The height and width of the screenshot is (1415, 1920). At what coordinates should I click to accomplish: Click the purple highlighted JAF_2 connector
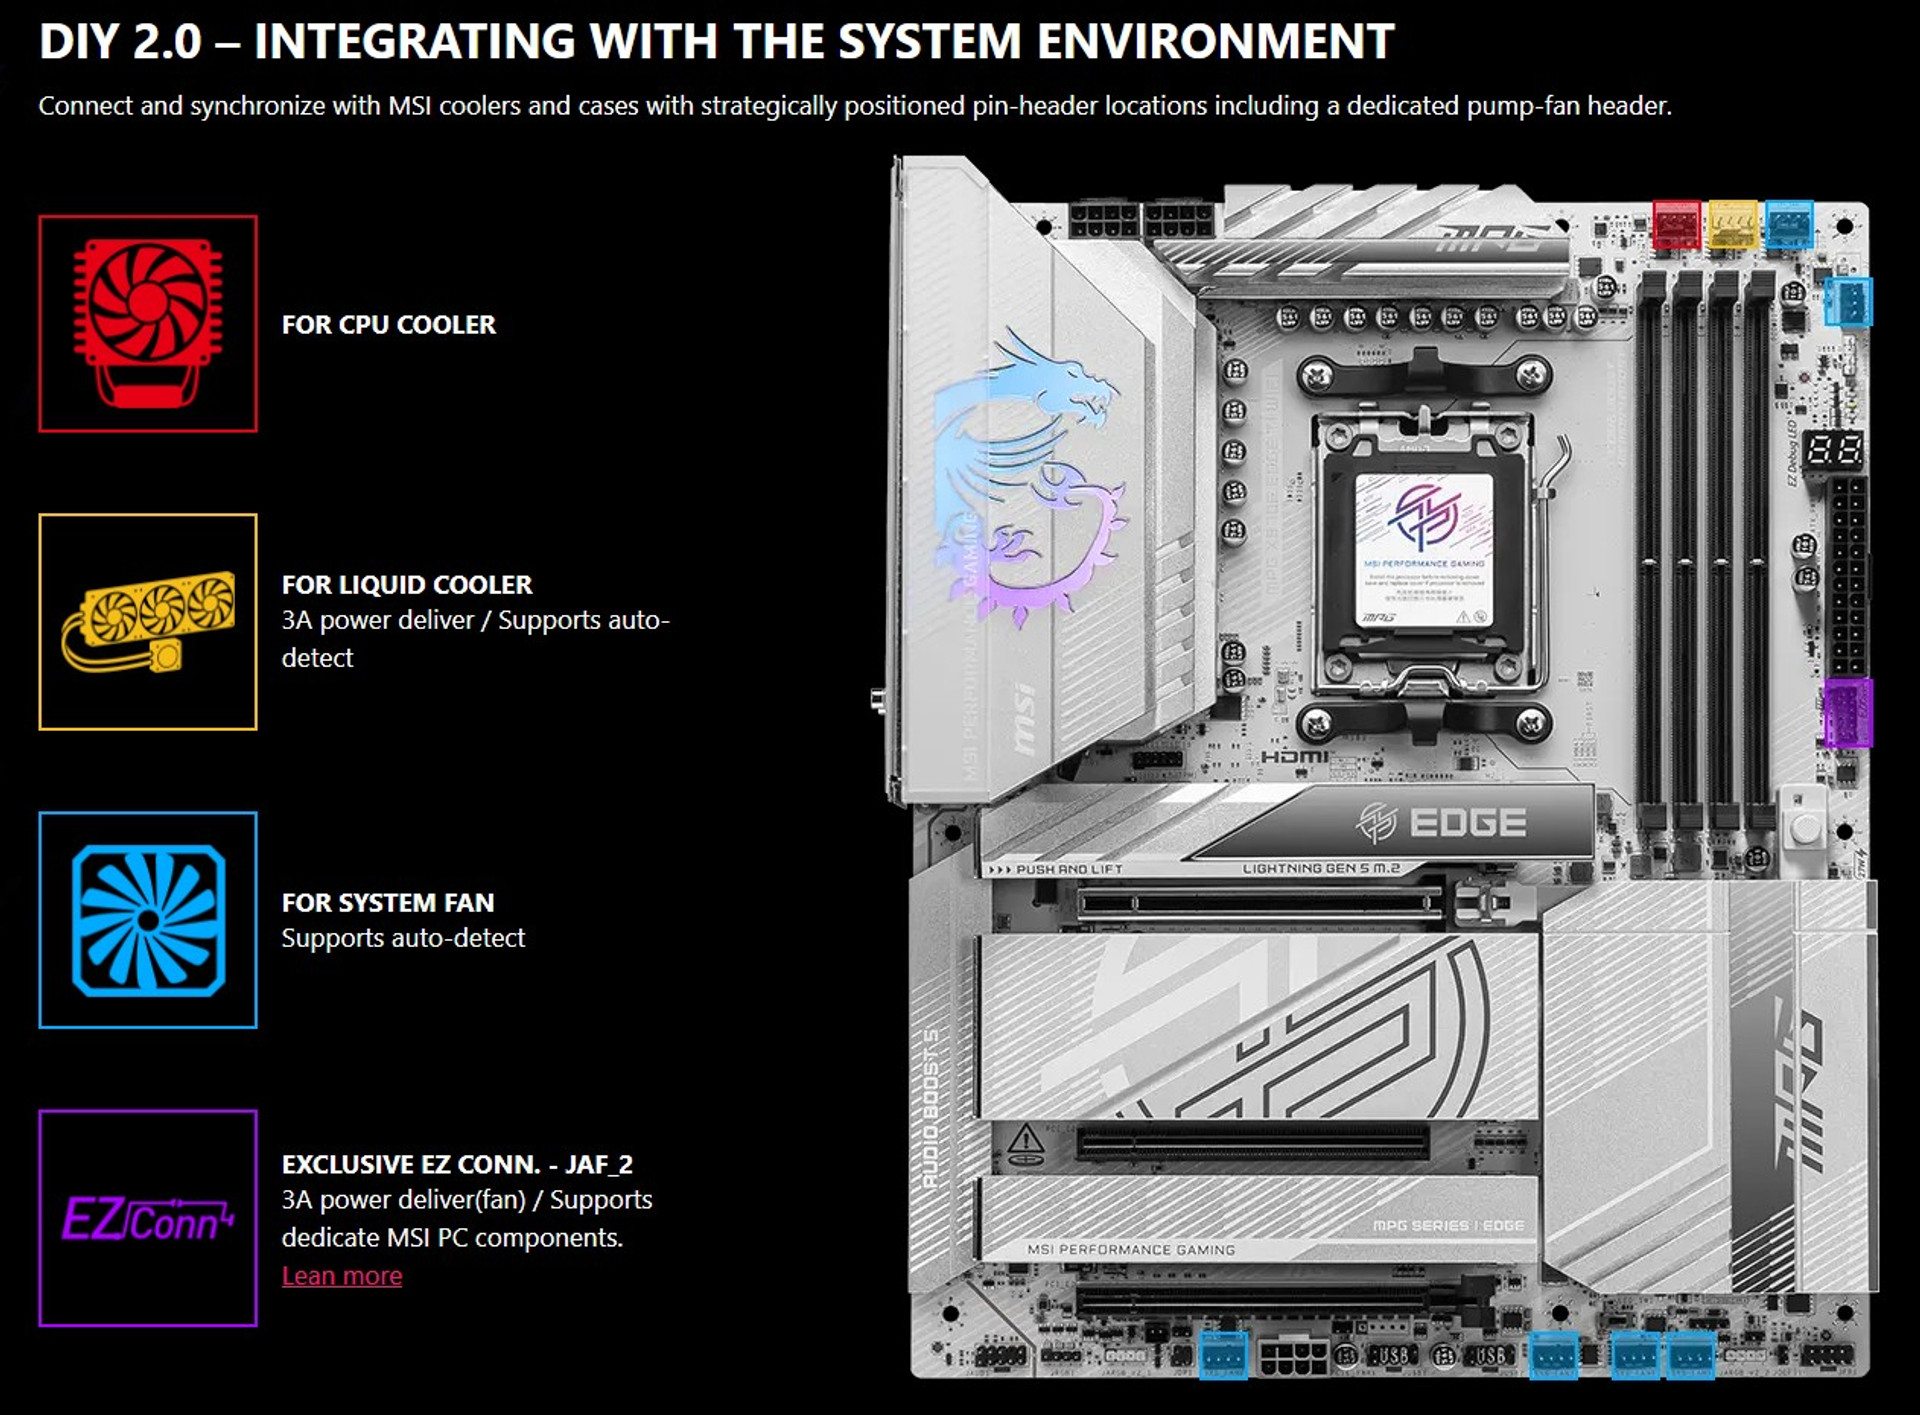coord(1847,713)
